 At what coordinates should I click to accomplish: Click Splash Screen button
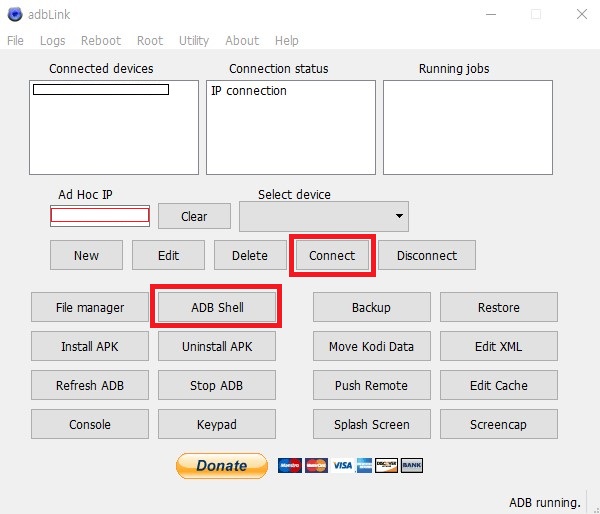tap(372, 424)
